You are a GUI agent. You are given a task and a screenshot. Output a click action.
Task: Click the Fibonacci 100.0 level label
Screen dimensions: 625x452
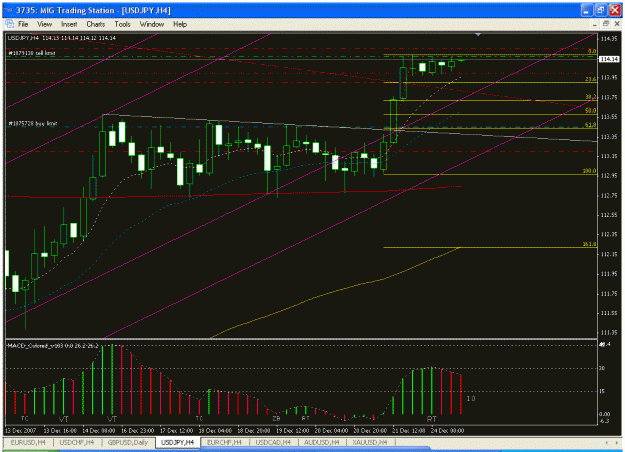point(590,171)
